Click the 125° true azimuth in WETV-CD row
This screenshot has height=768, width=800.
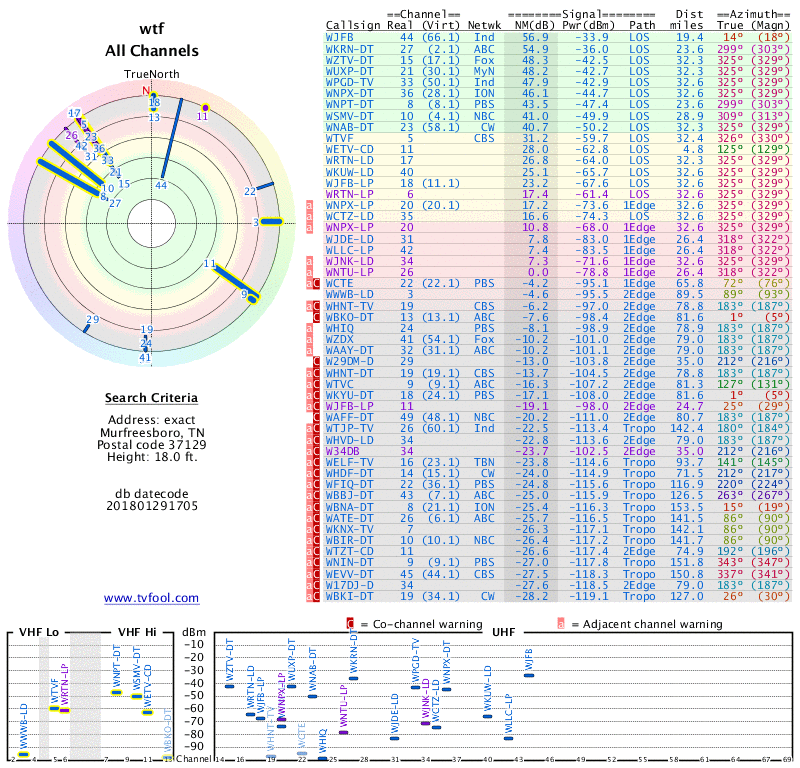730,150
